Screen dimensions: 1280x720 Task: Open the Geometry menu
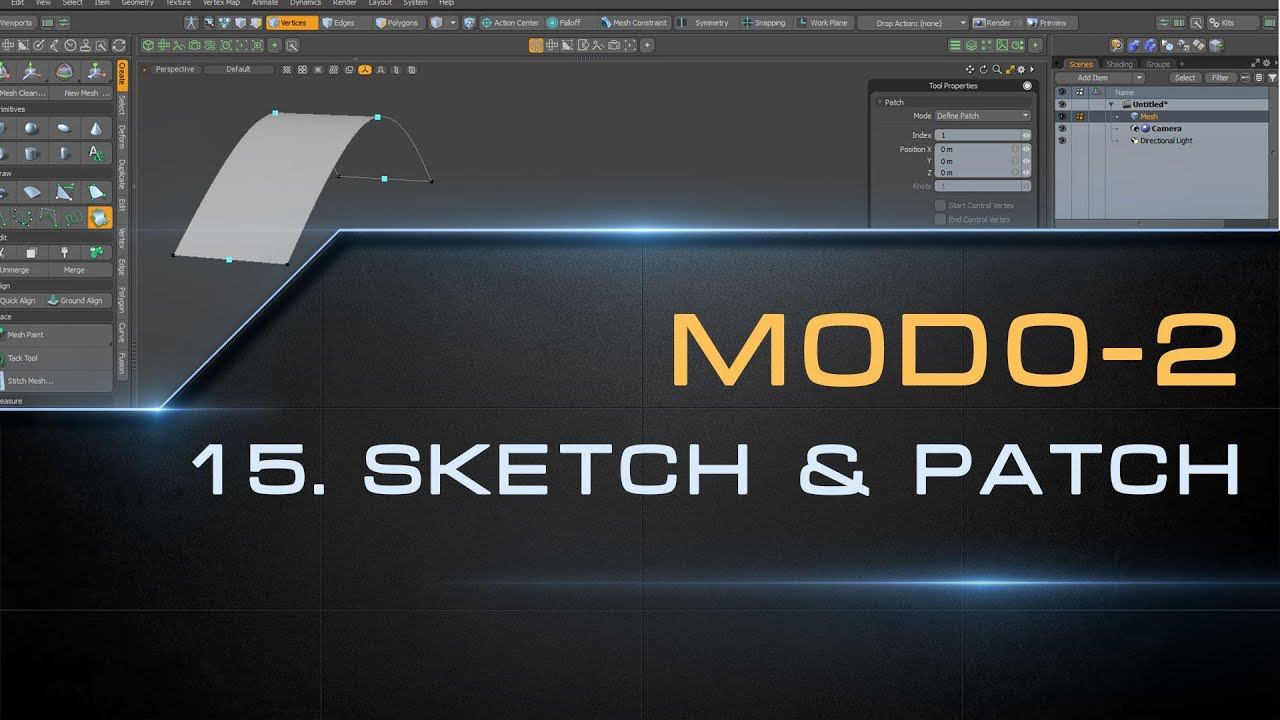click(137, 3)
